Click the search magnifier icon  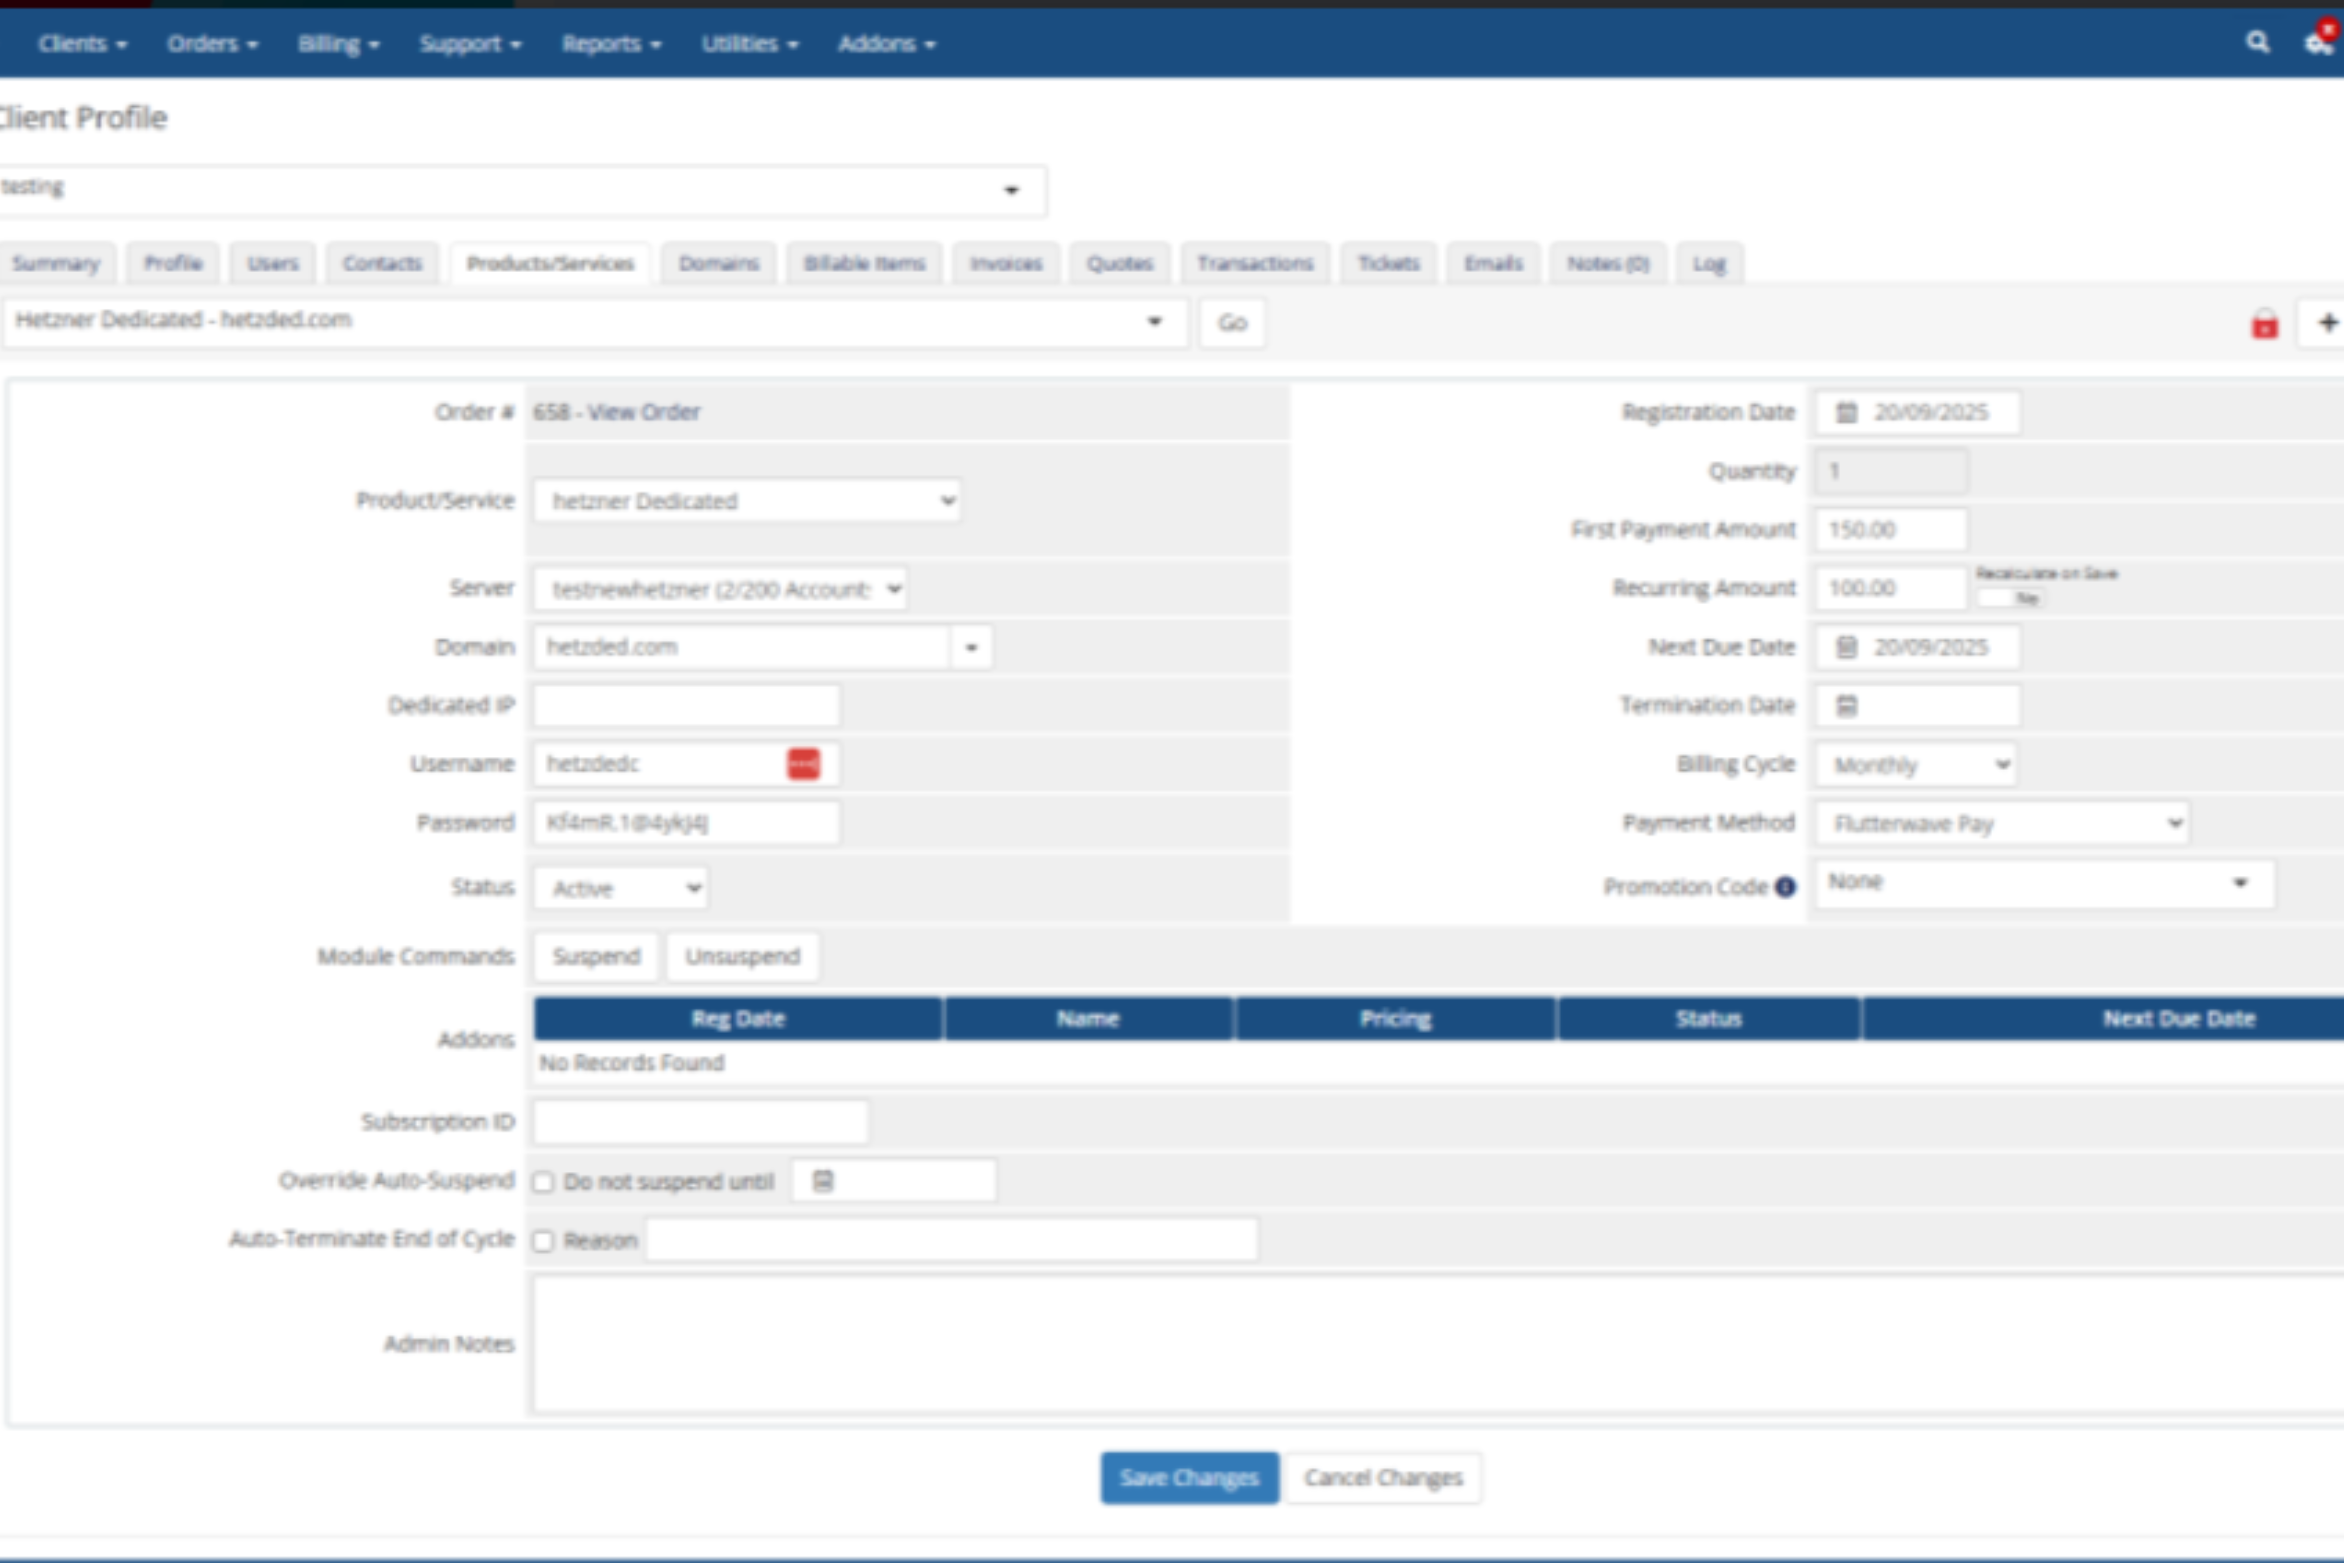coord(2257,43)
